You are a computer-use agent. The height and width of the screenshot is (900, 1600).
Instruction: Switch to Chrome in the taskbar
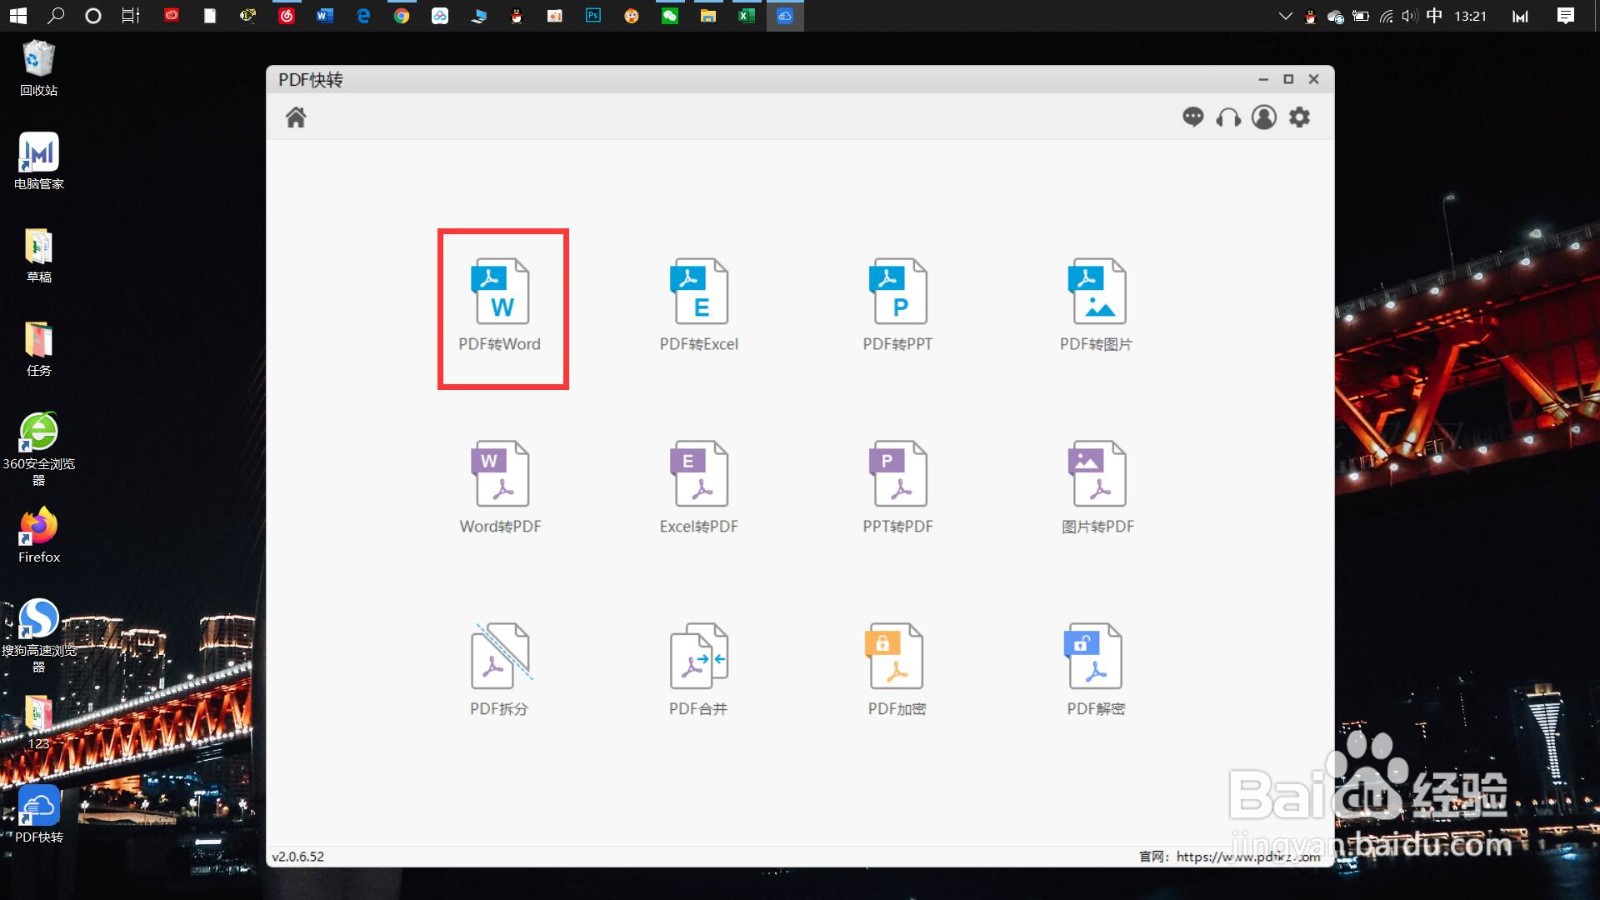click(401, 16)
